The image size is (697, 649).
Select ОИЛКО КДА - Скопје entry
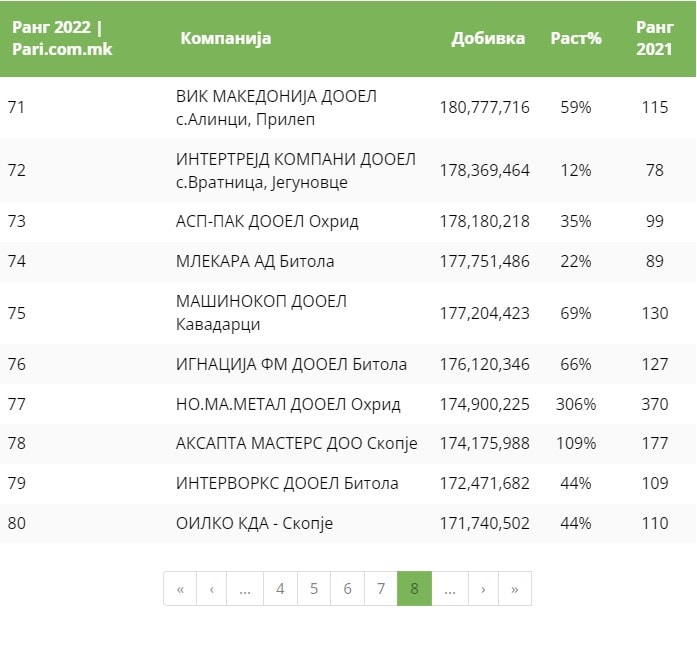click(x=254, y=523)
